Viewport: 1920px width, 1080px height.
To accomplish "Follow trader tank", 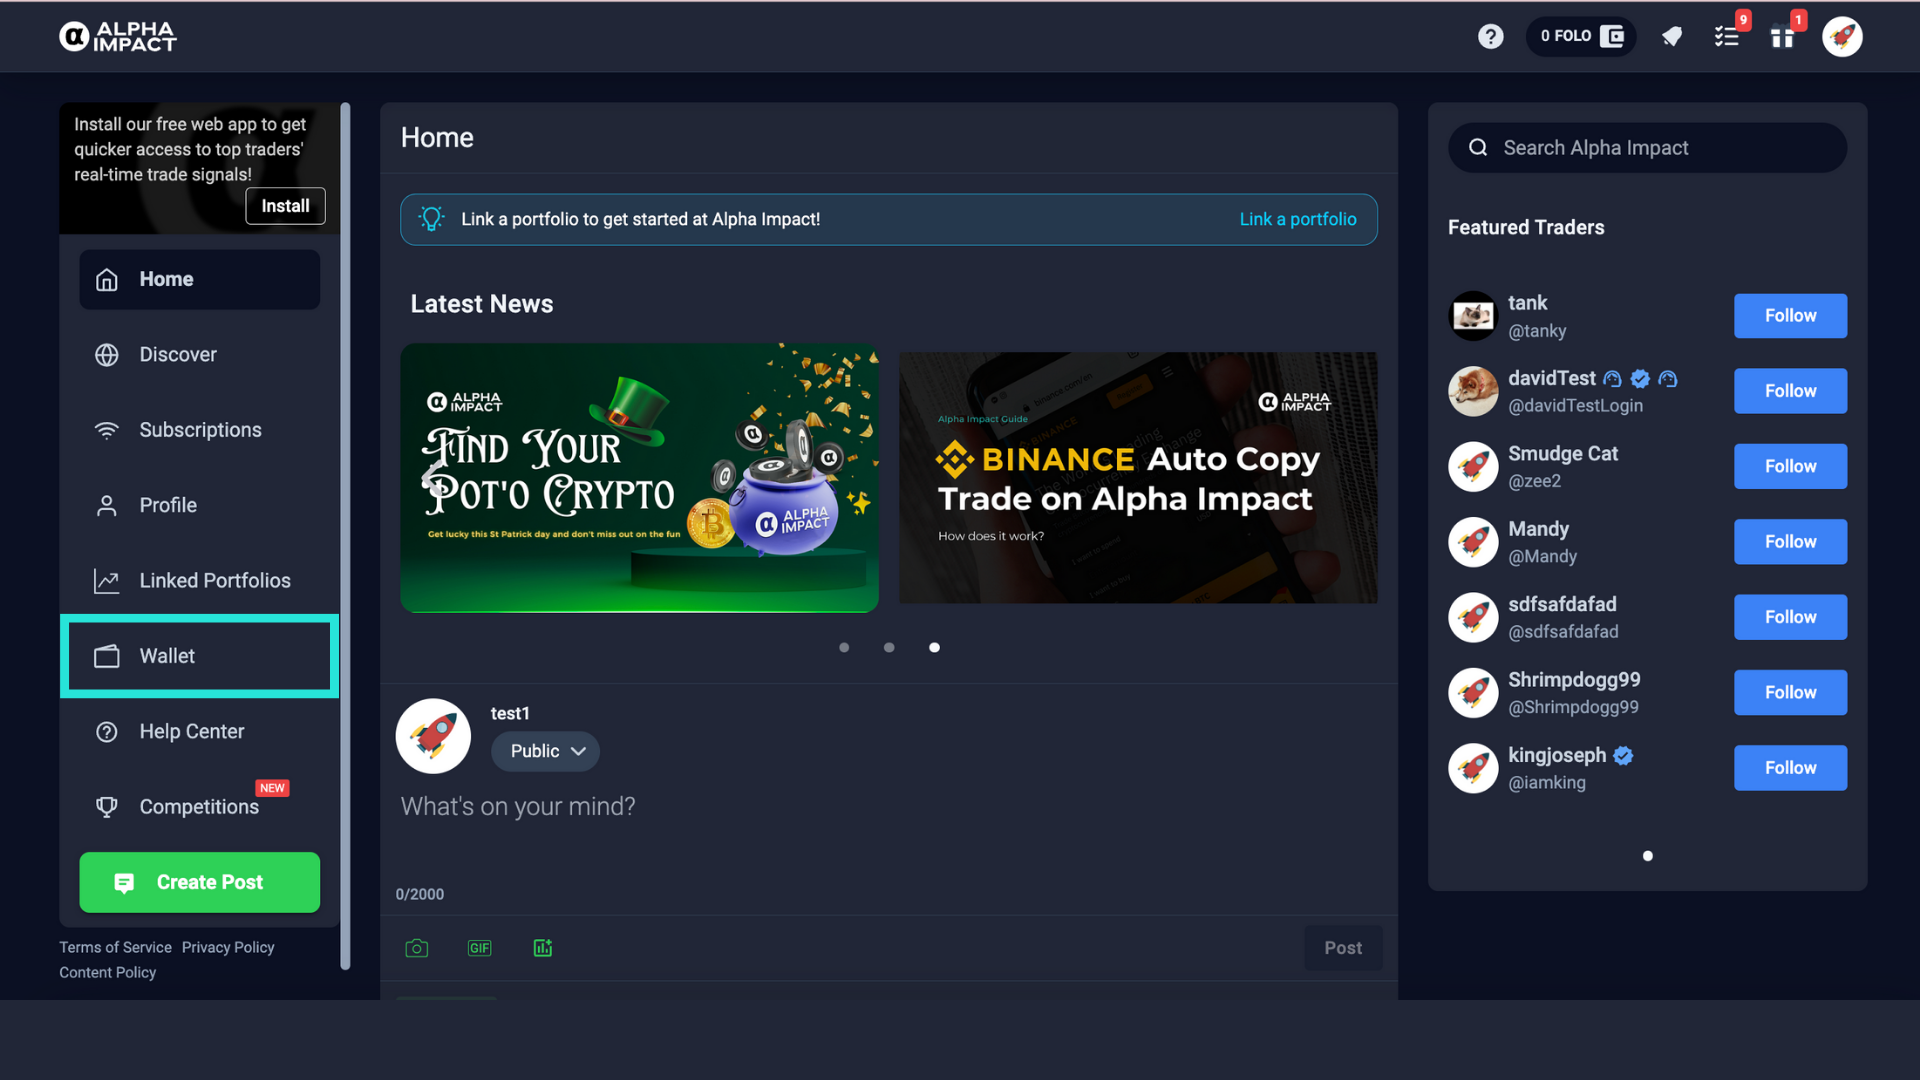I will (x=1790, y=316).
